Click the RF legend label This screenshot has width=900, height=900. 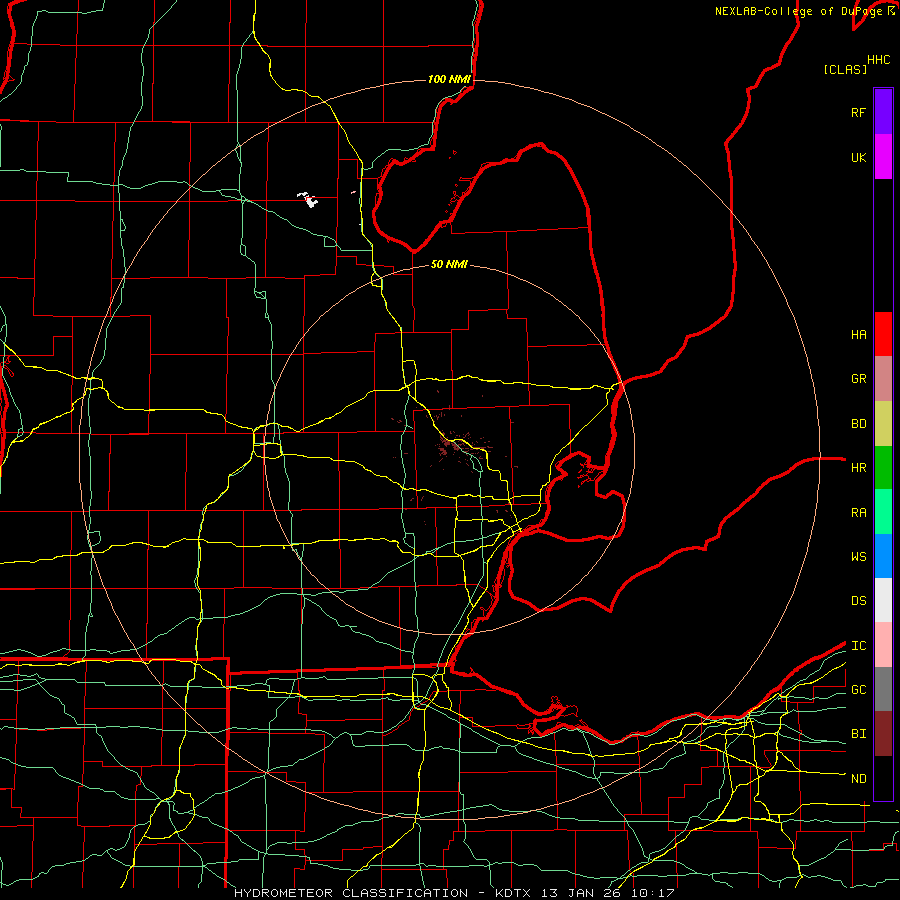(x=859, y=112)
